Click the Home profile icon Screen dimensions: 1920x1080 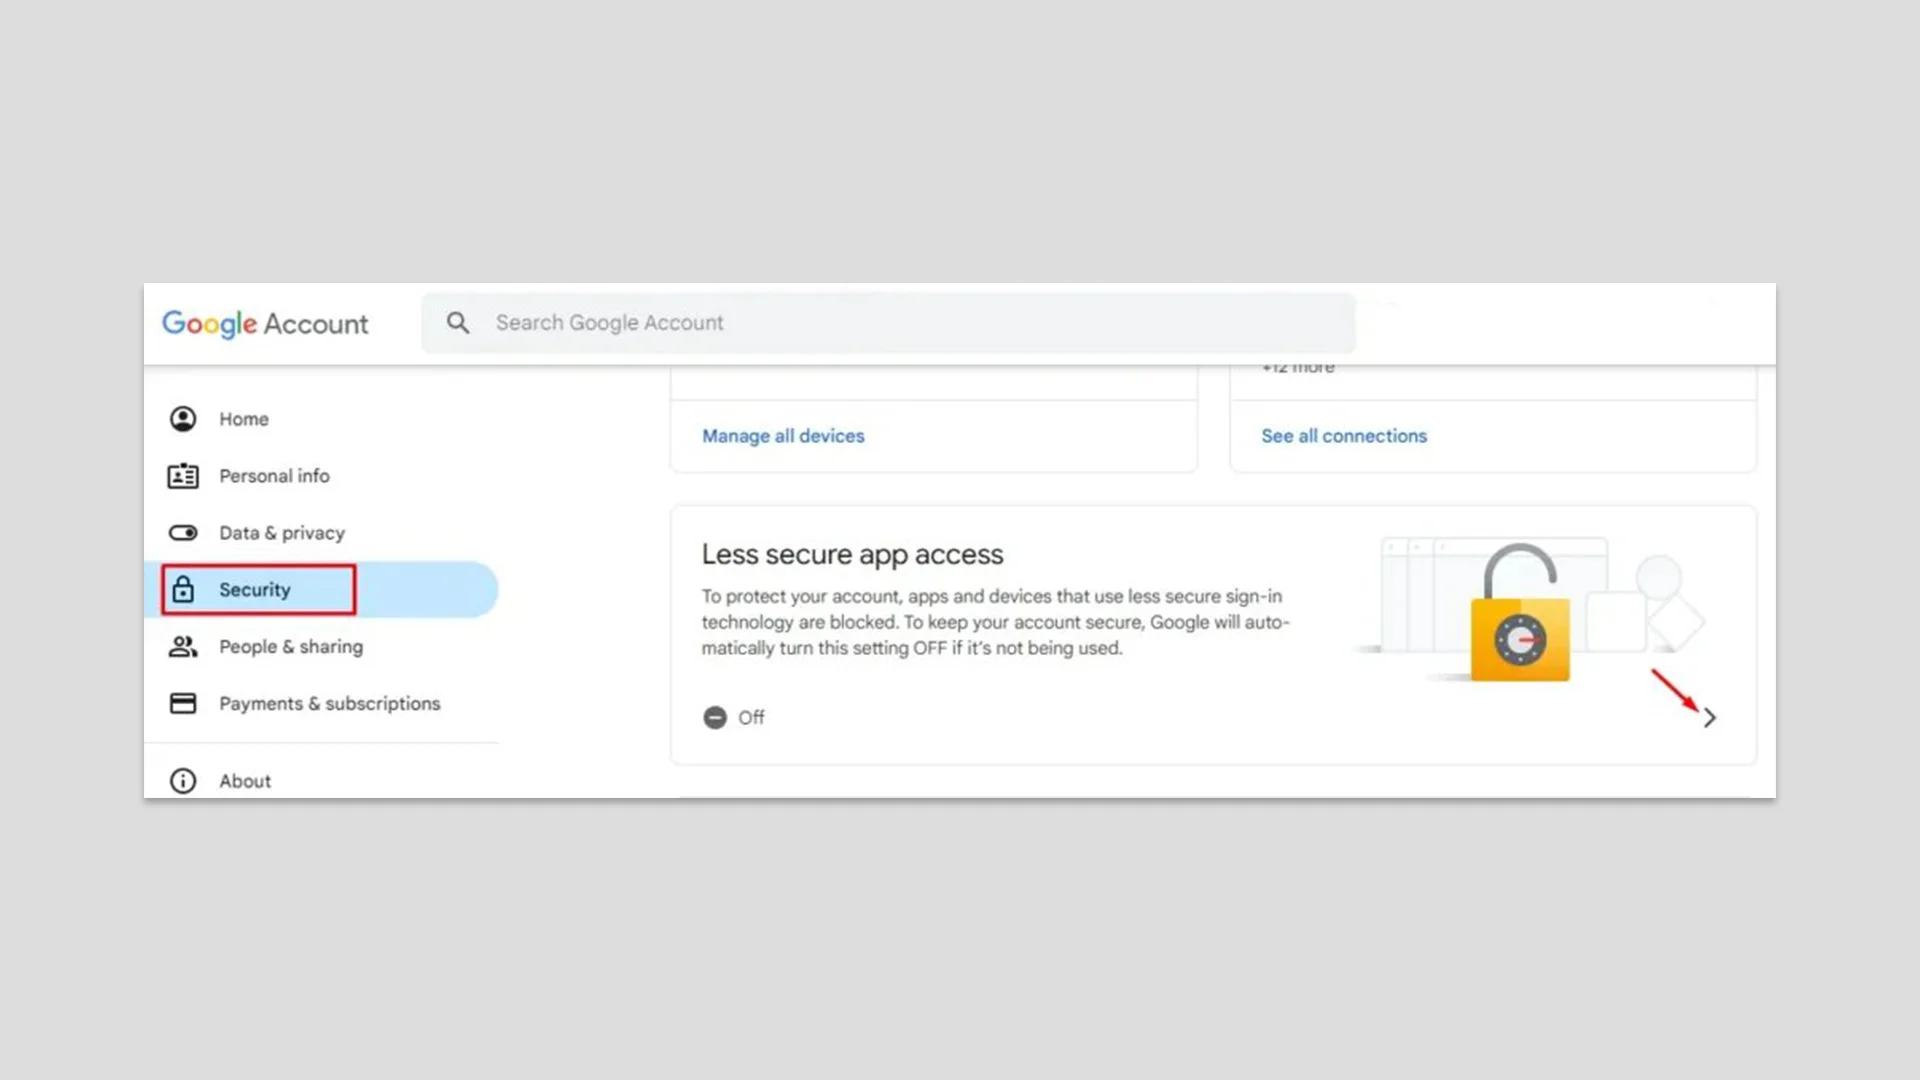183,419
